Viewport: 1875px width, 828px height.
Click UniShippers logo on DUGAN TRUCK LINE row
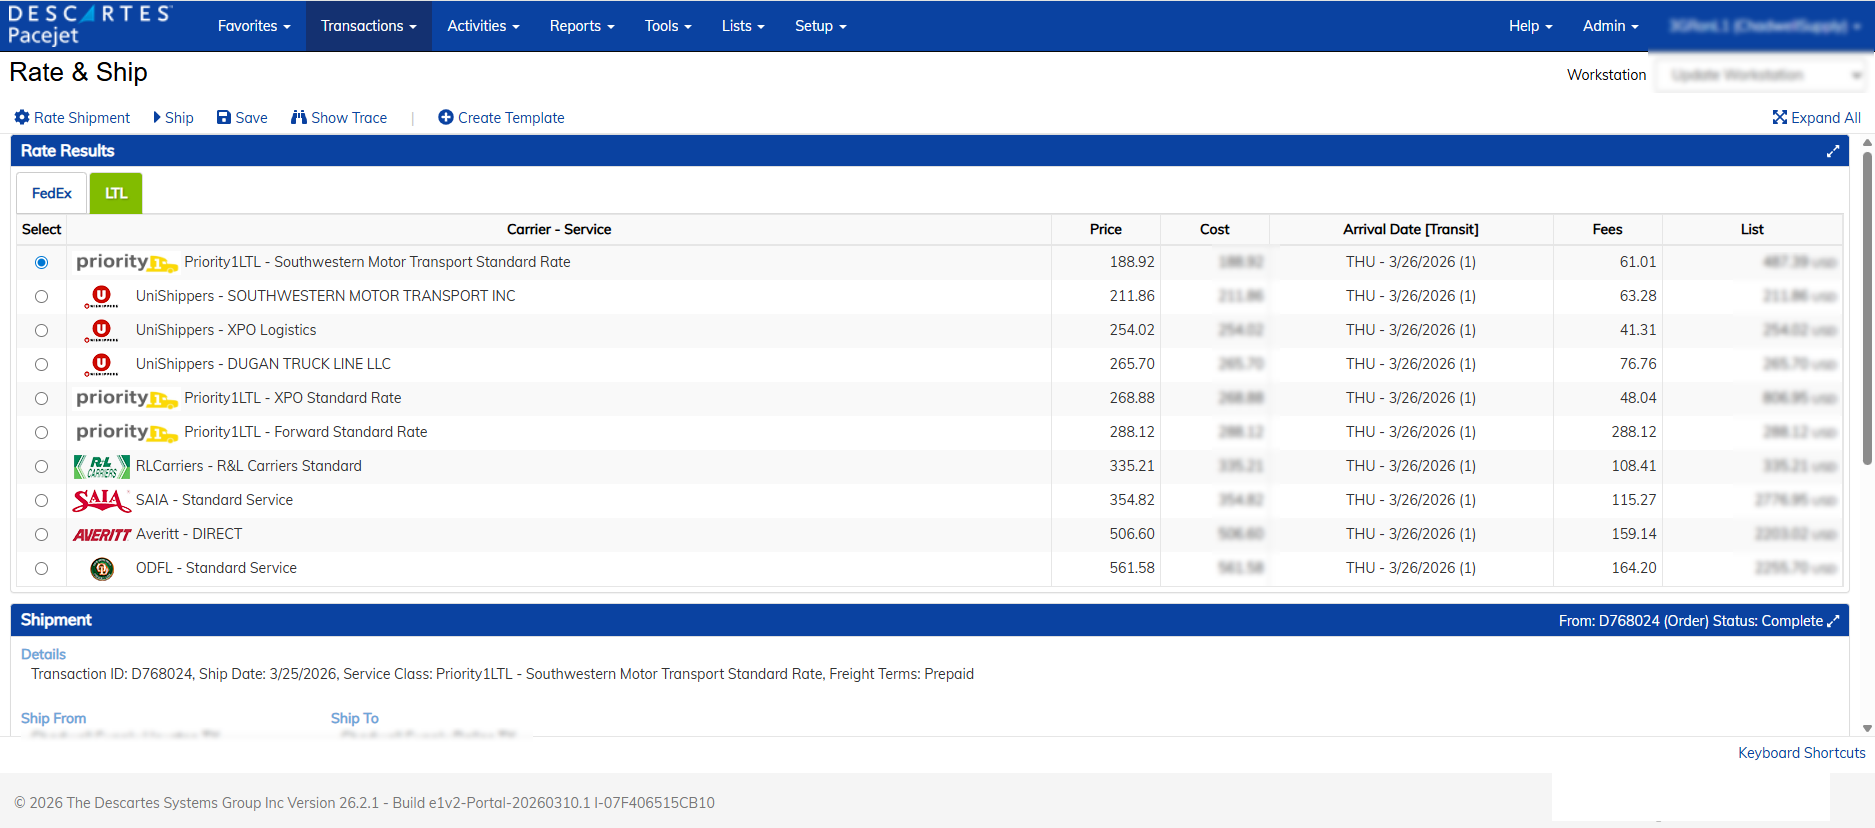coord(101,365)
